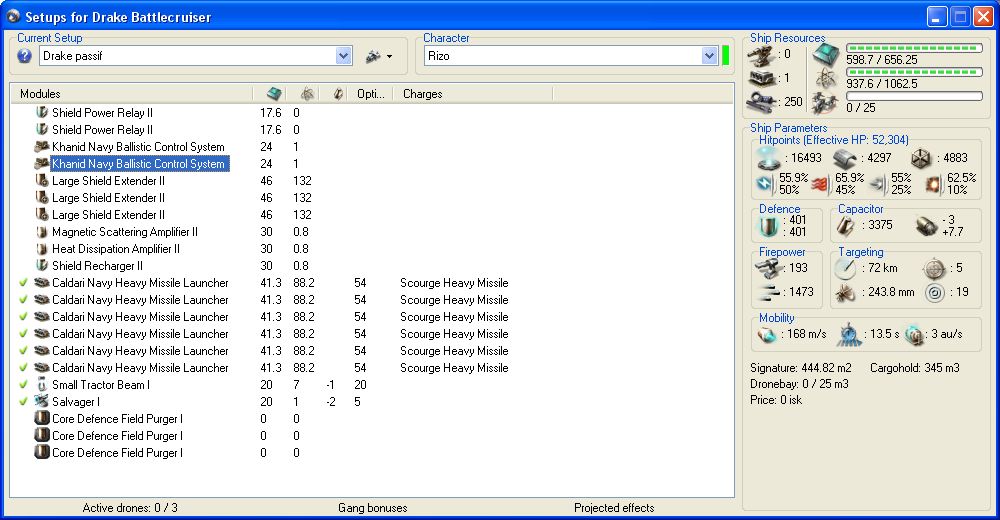This screenshot has width=1000, height=520.
Task: Click the Firepower DPS icon showing 193
Action: coord(768,267)
